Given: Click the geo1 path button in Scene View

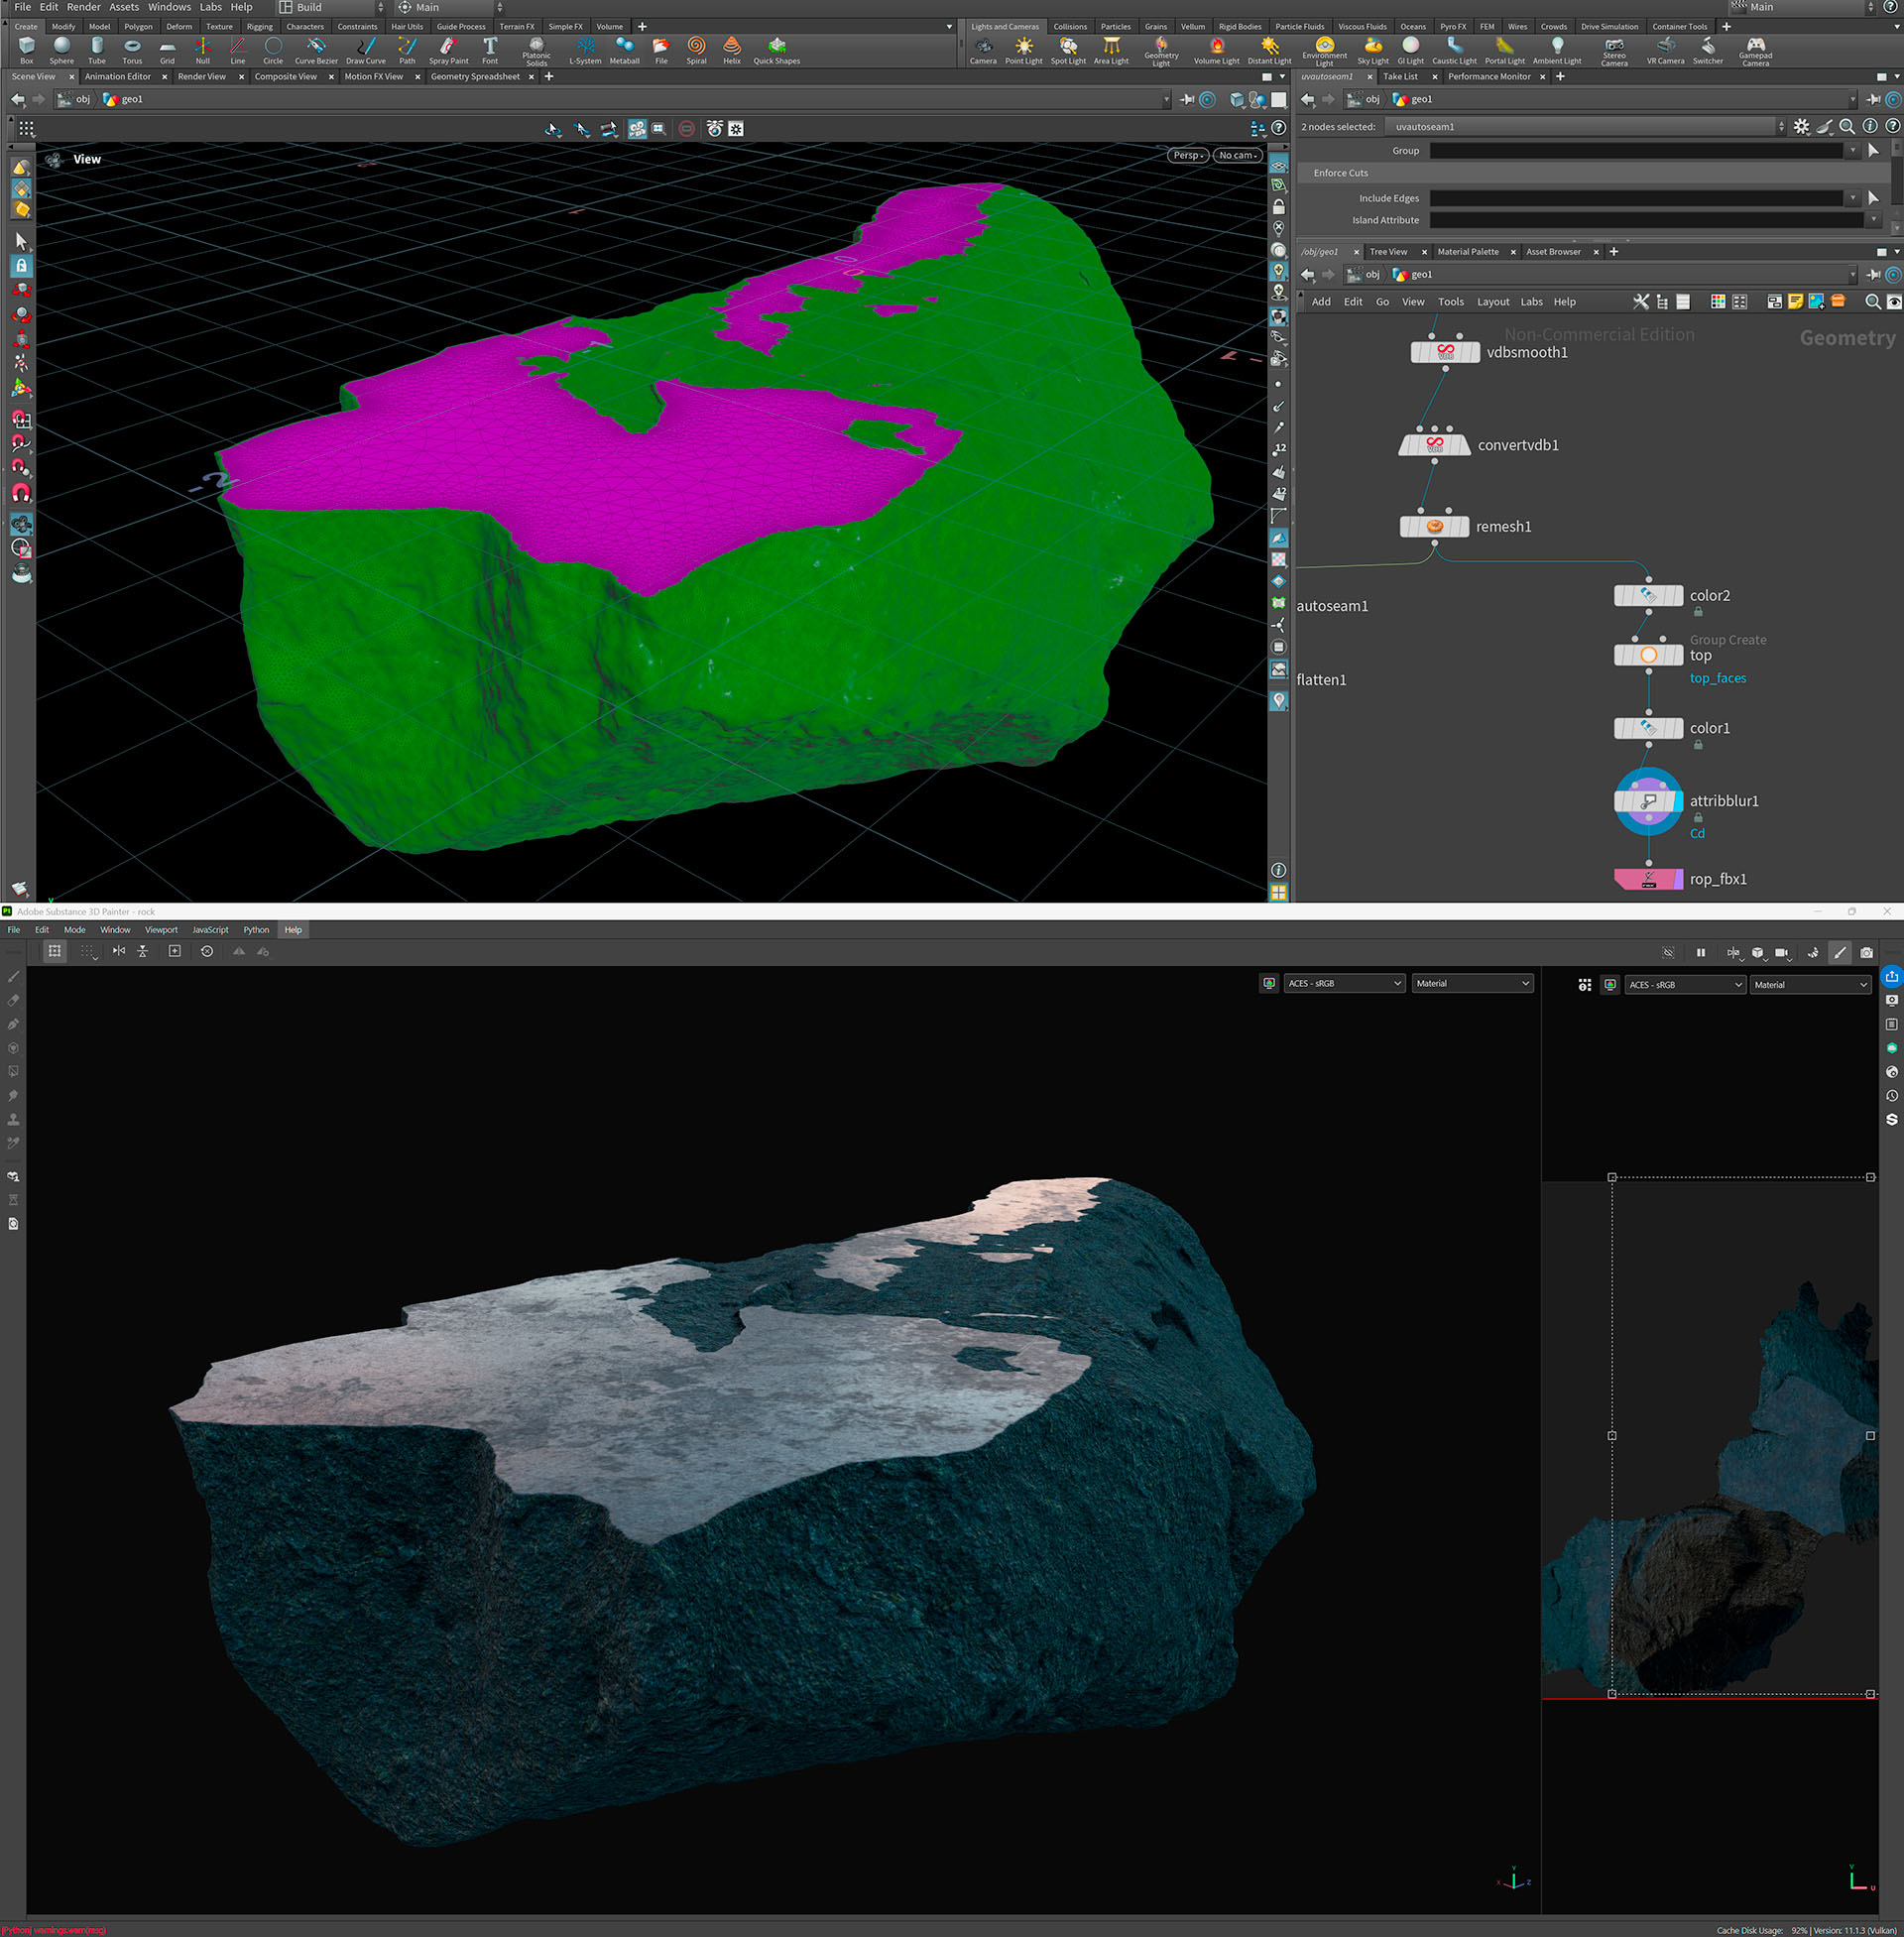Looking at the screenshot, I should [123, 99].
